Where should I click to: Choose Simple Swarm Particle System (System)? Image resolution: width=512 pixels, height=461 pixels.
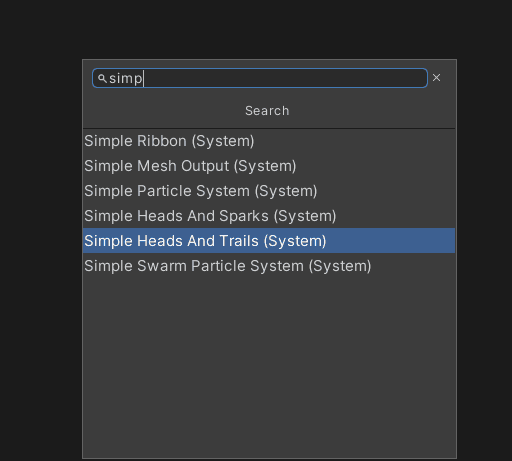pos(269,266)
